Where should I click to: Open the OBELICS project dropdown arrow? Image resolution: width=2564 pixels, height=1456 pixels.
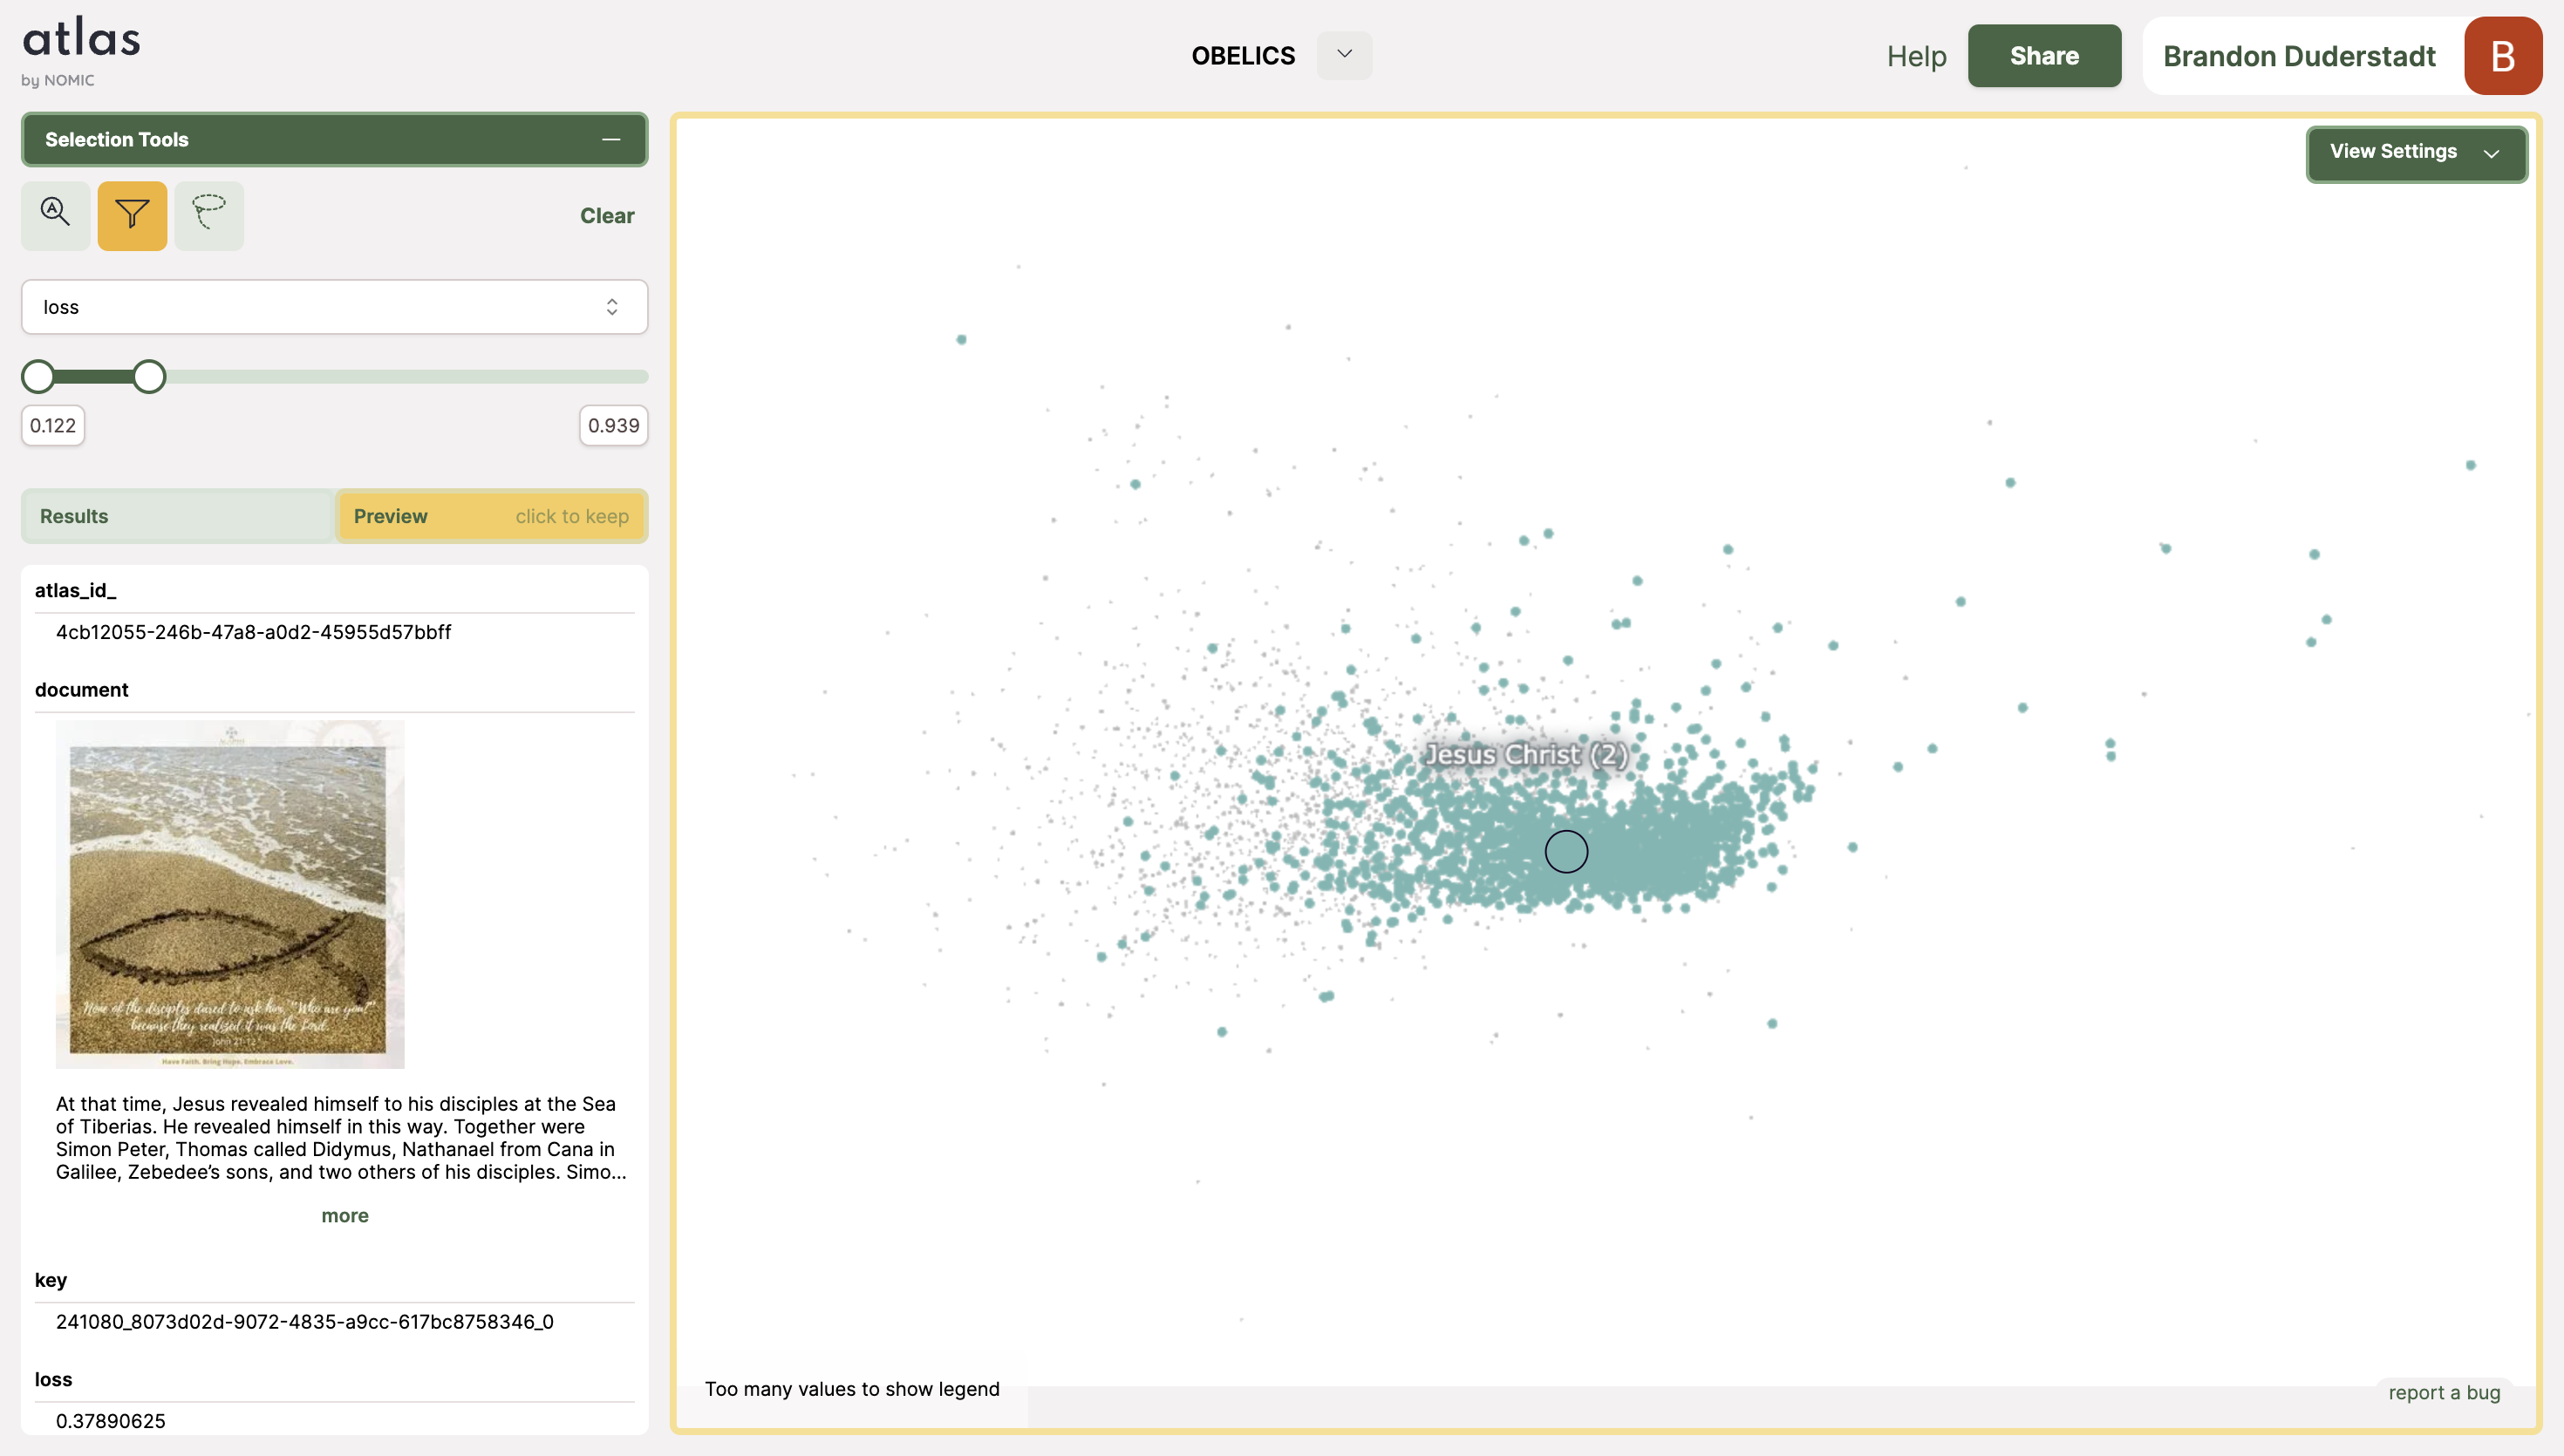pyautogui.click(x=1344, y=55)
